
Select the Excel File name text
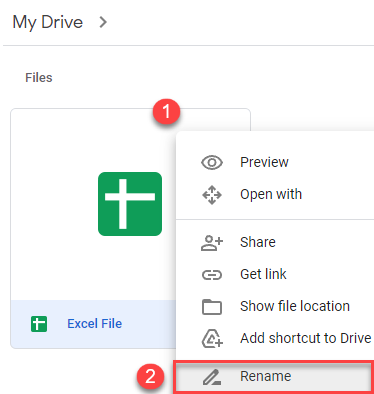click(95, 324)
